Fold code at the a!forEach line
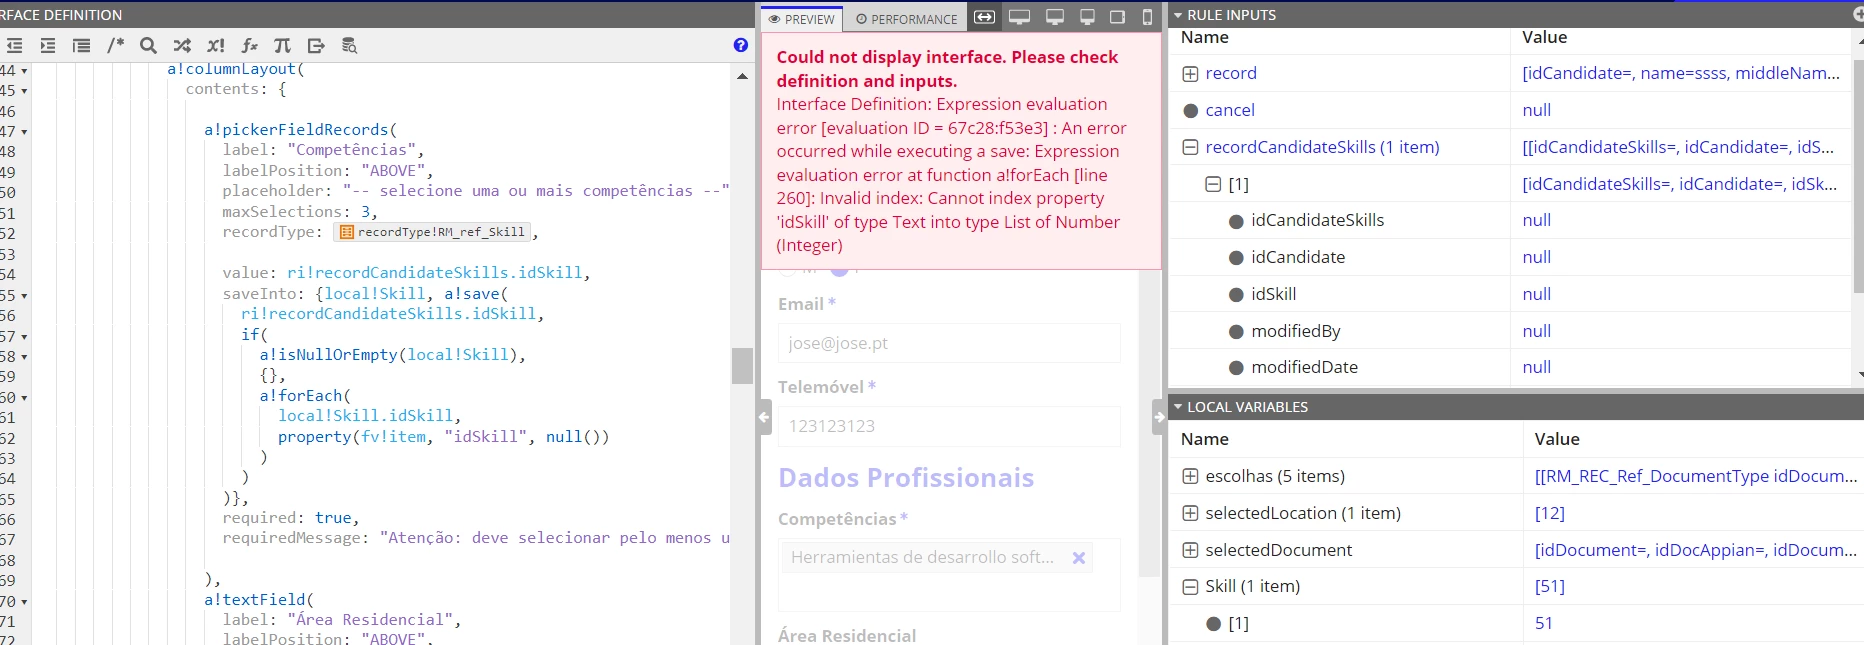Viewport: 1864px width, 645px height. [24, 398]
